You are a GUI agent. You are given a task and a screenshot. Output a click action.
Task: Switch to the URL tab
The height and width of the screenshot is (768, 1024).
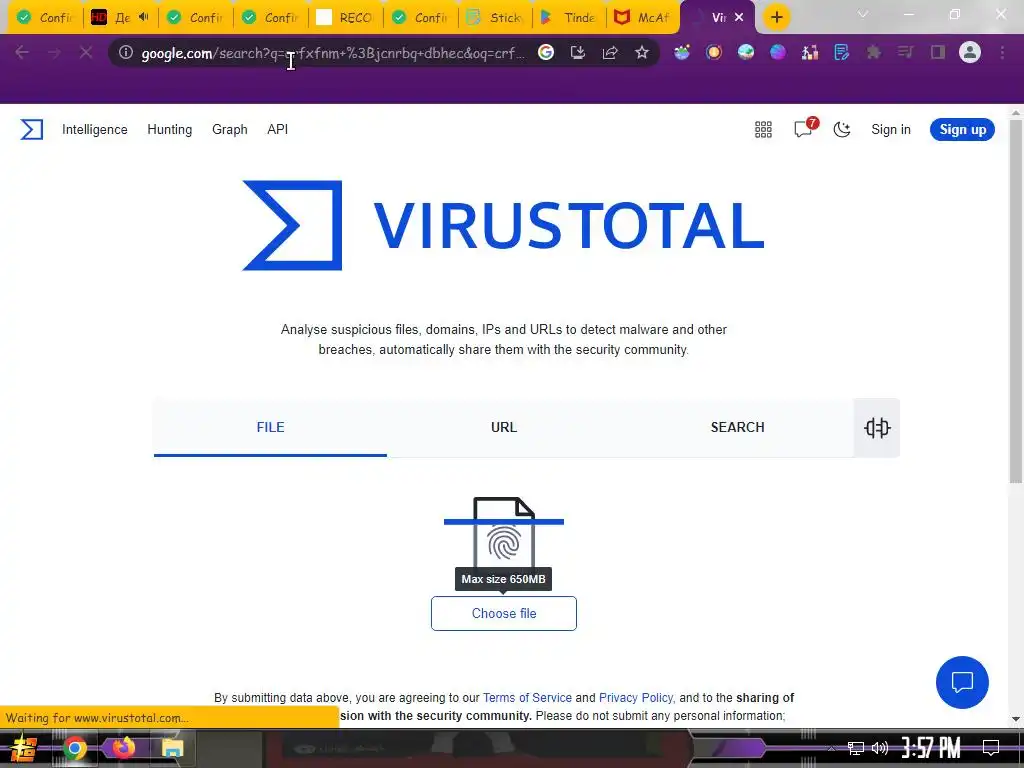pos(504,428)
